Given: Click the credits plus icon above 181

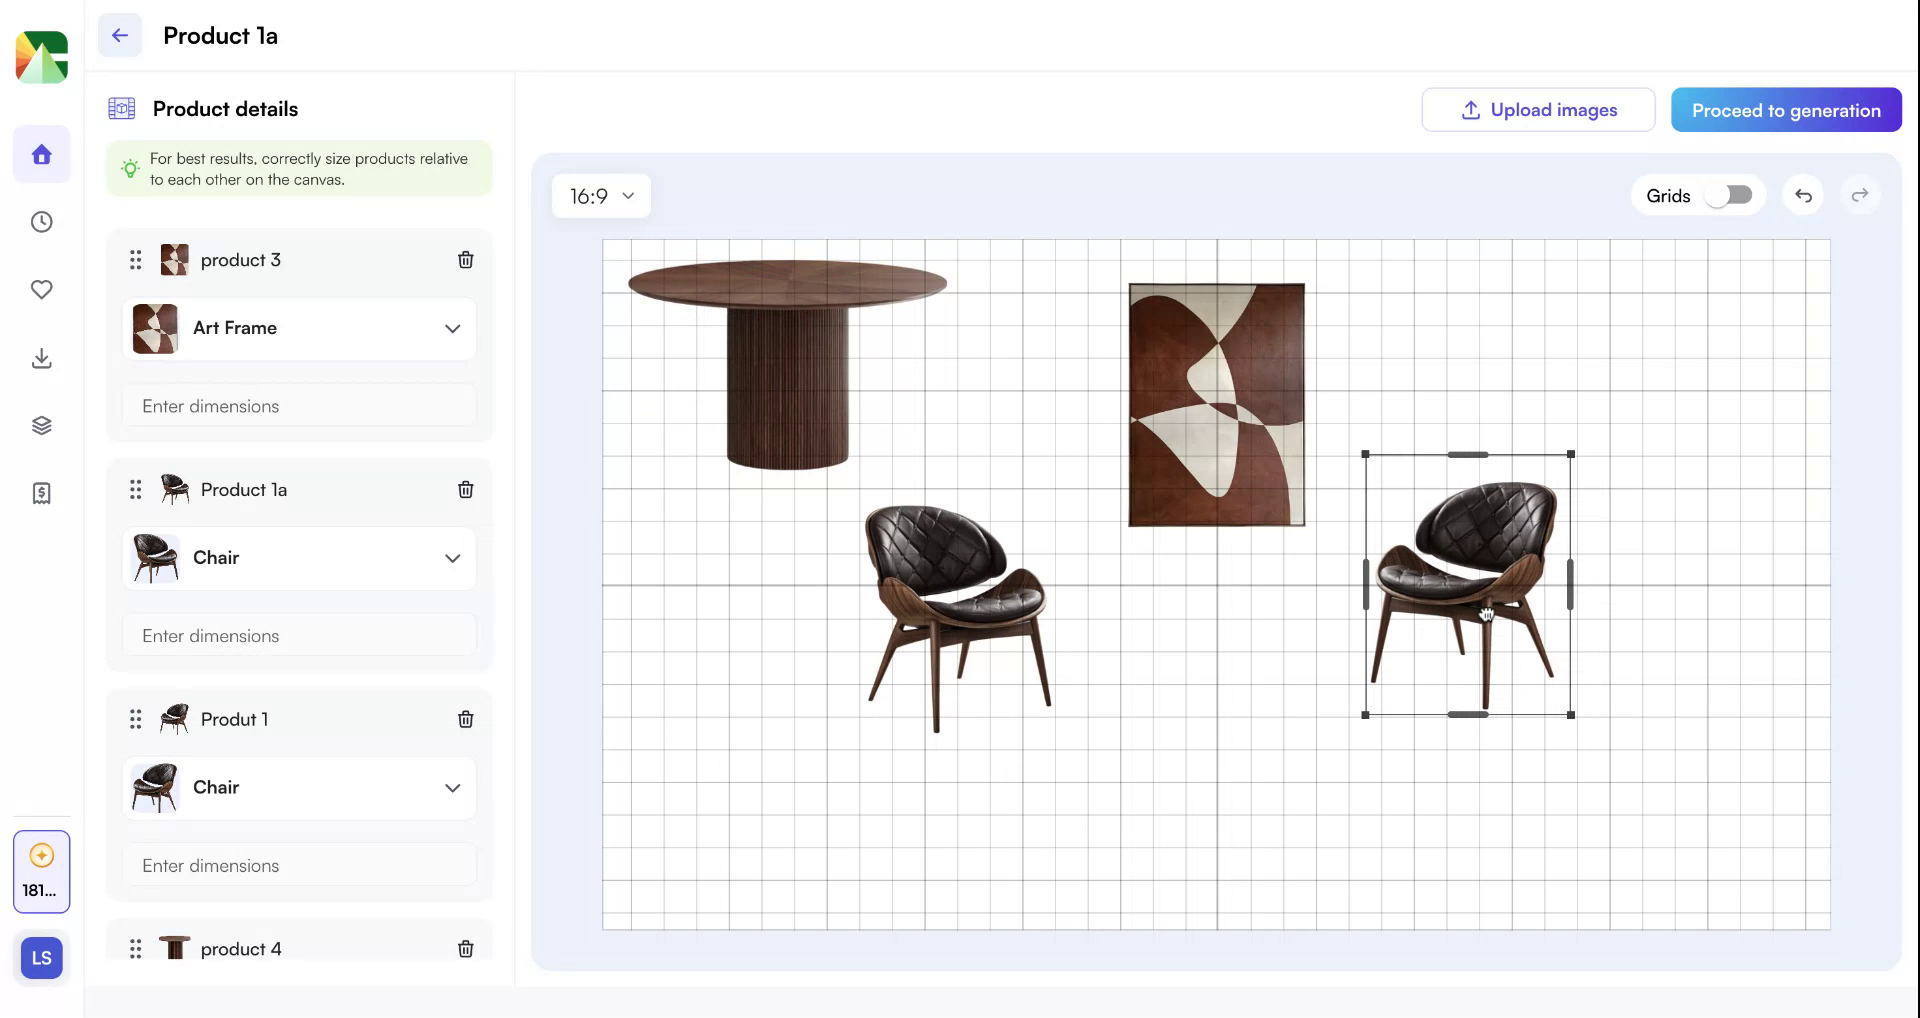Looking at the screenshot, I should 41,855.
